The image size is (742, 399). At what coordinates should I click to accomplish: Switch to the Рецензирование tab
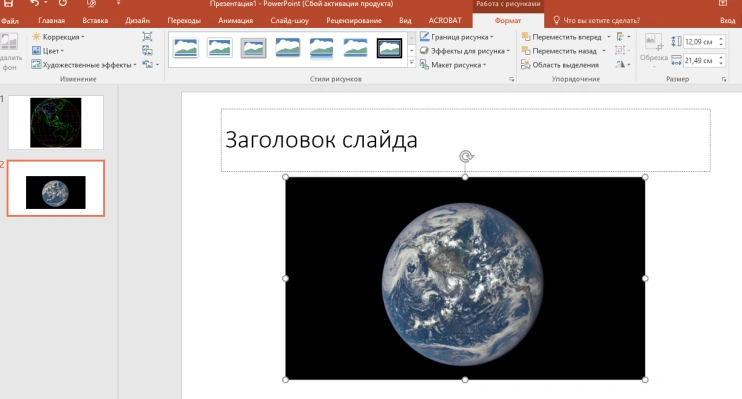coord(354,20)
